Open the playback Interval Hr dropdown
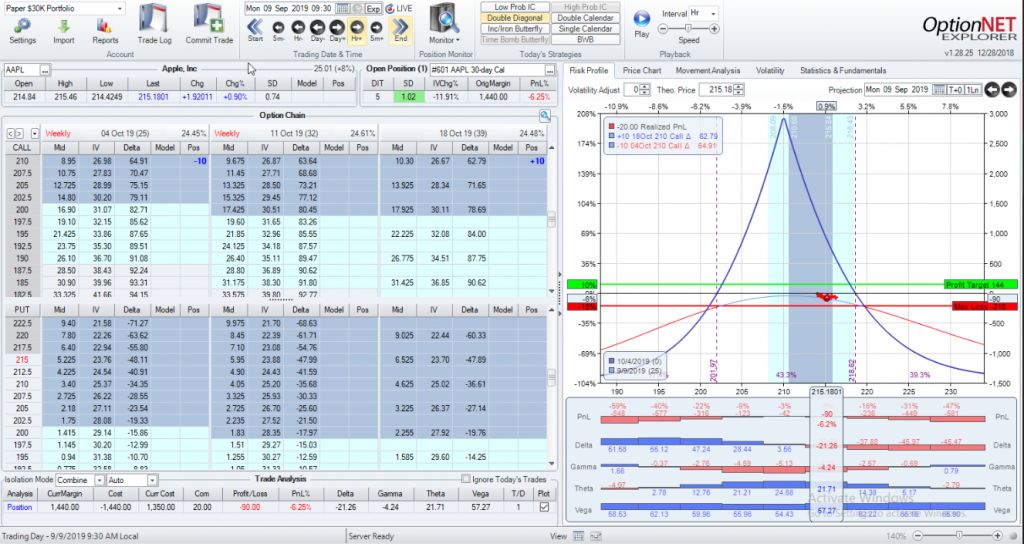Viewport: 1024px width, 544px height. click(x=712, y=13)
